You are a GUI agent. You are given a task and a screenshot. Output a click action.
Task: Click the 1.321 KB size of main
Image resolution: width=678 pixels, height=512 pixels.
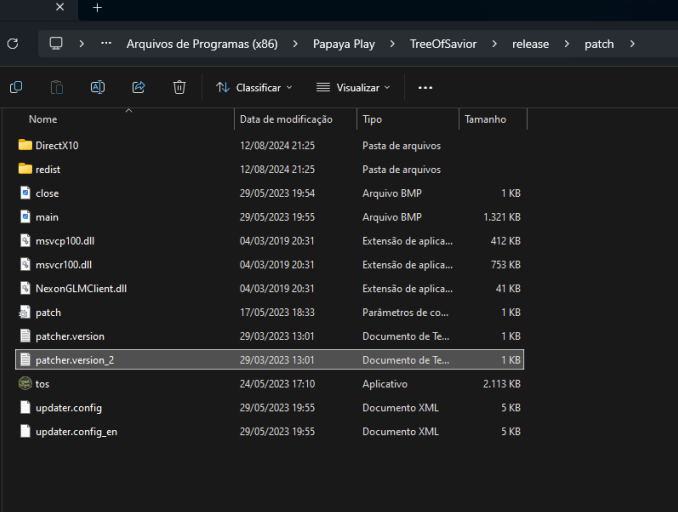pyautogui.click(x=502, y=217)
